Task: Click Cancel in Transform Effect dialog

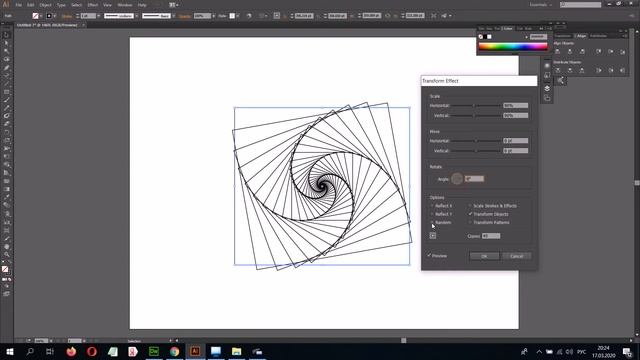Action: tap(516, 256)
